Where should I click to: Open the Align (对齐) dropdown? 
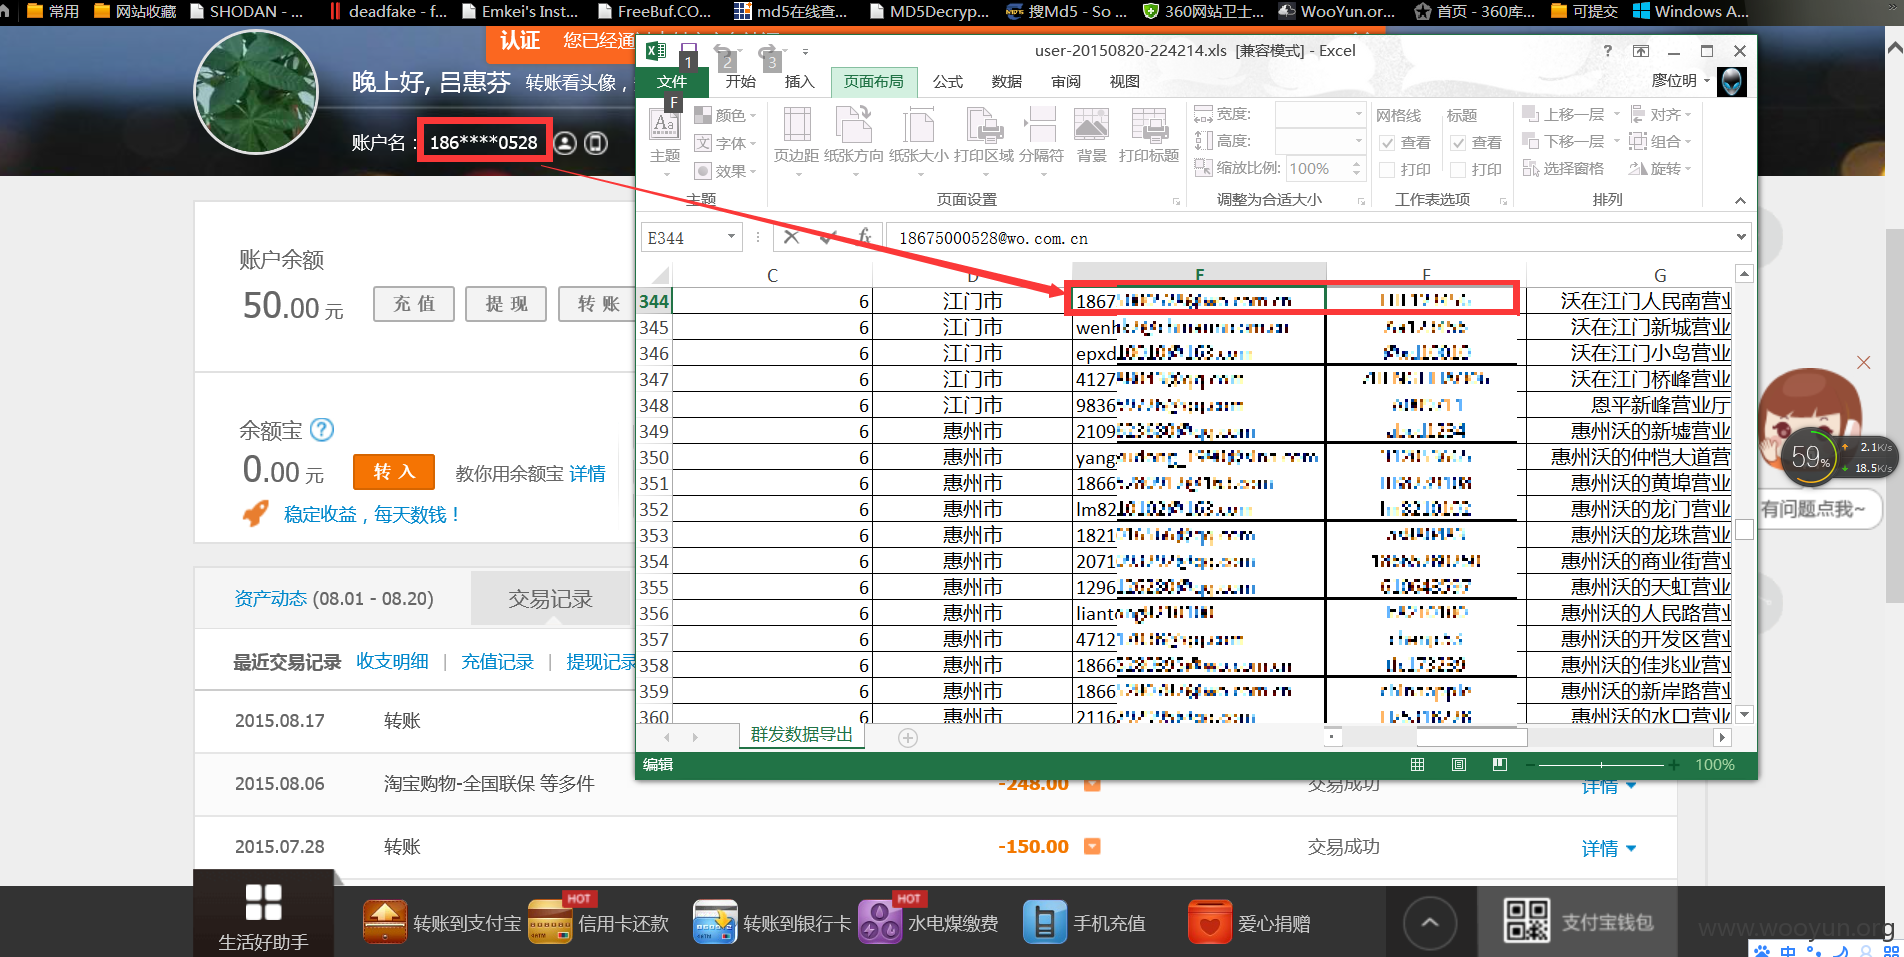click(1661, 114)
